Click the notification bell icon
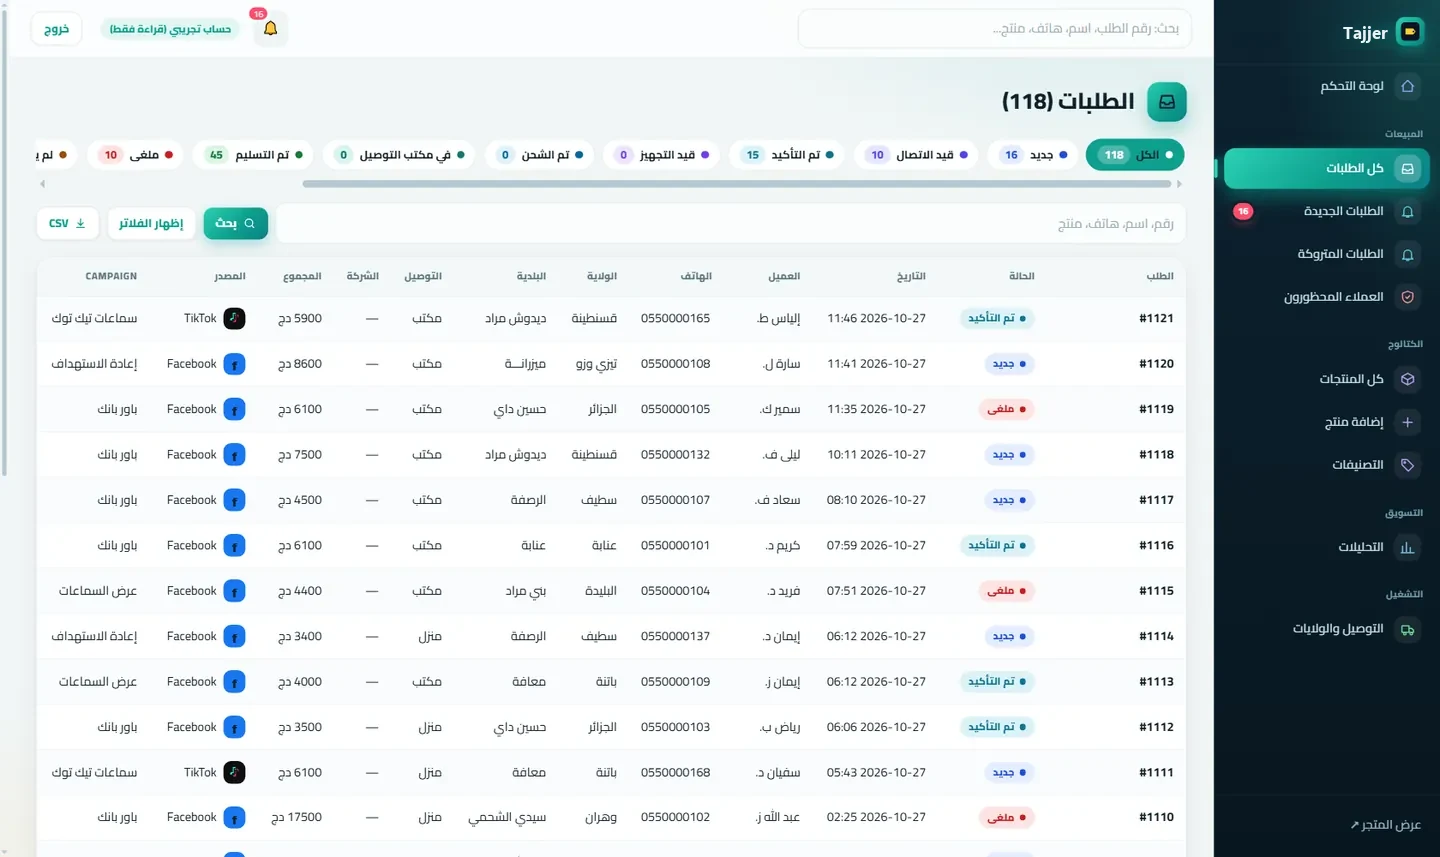 (270, 29)
